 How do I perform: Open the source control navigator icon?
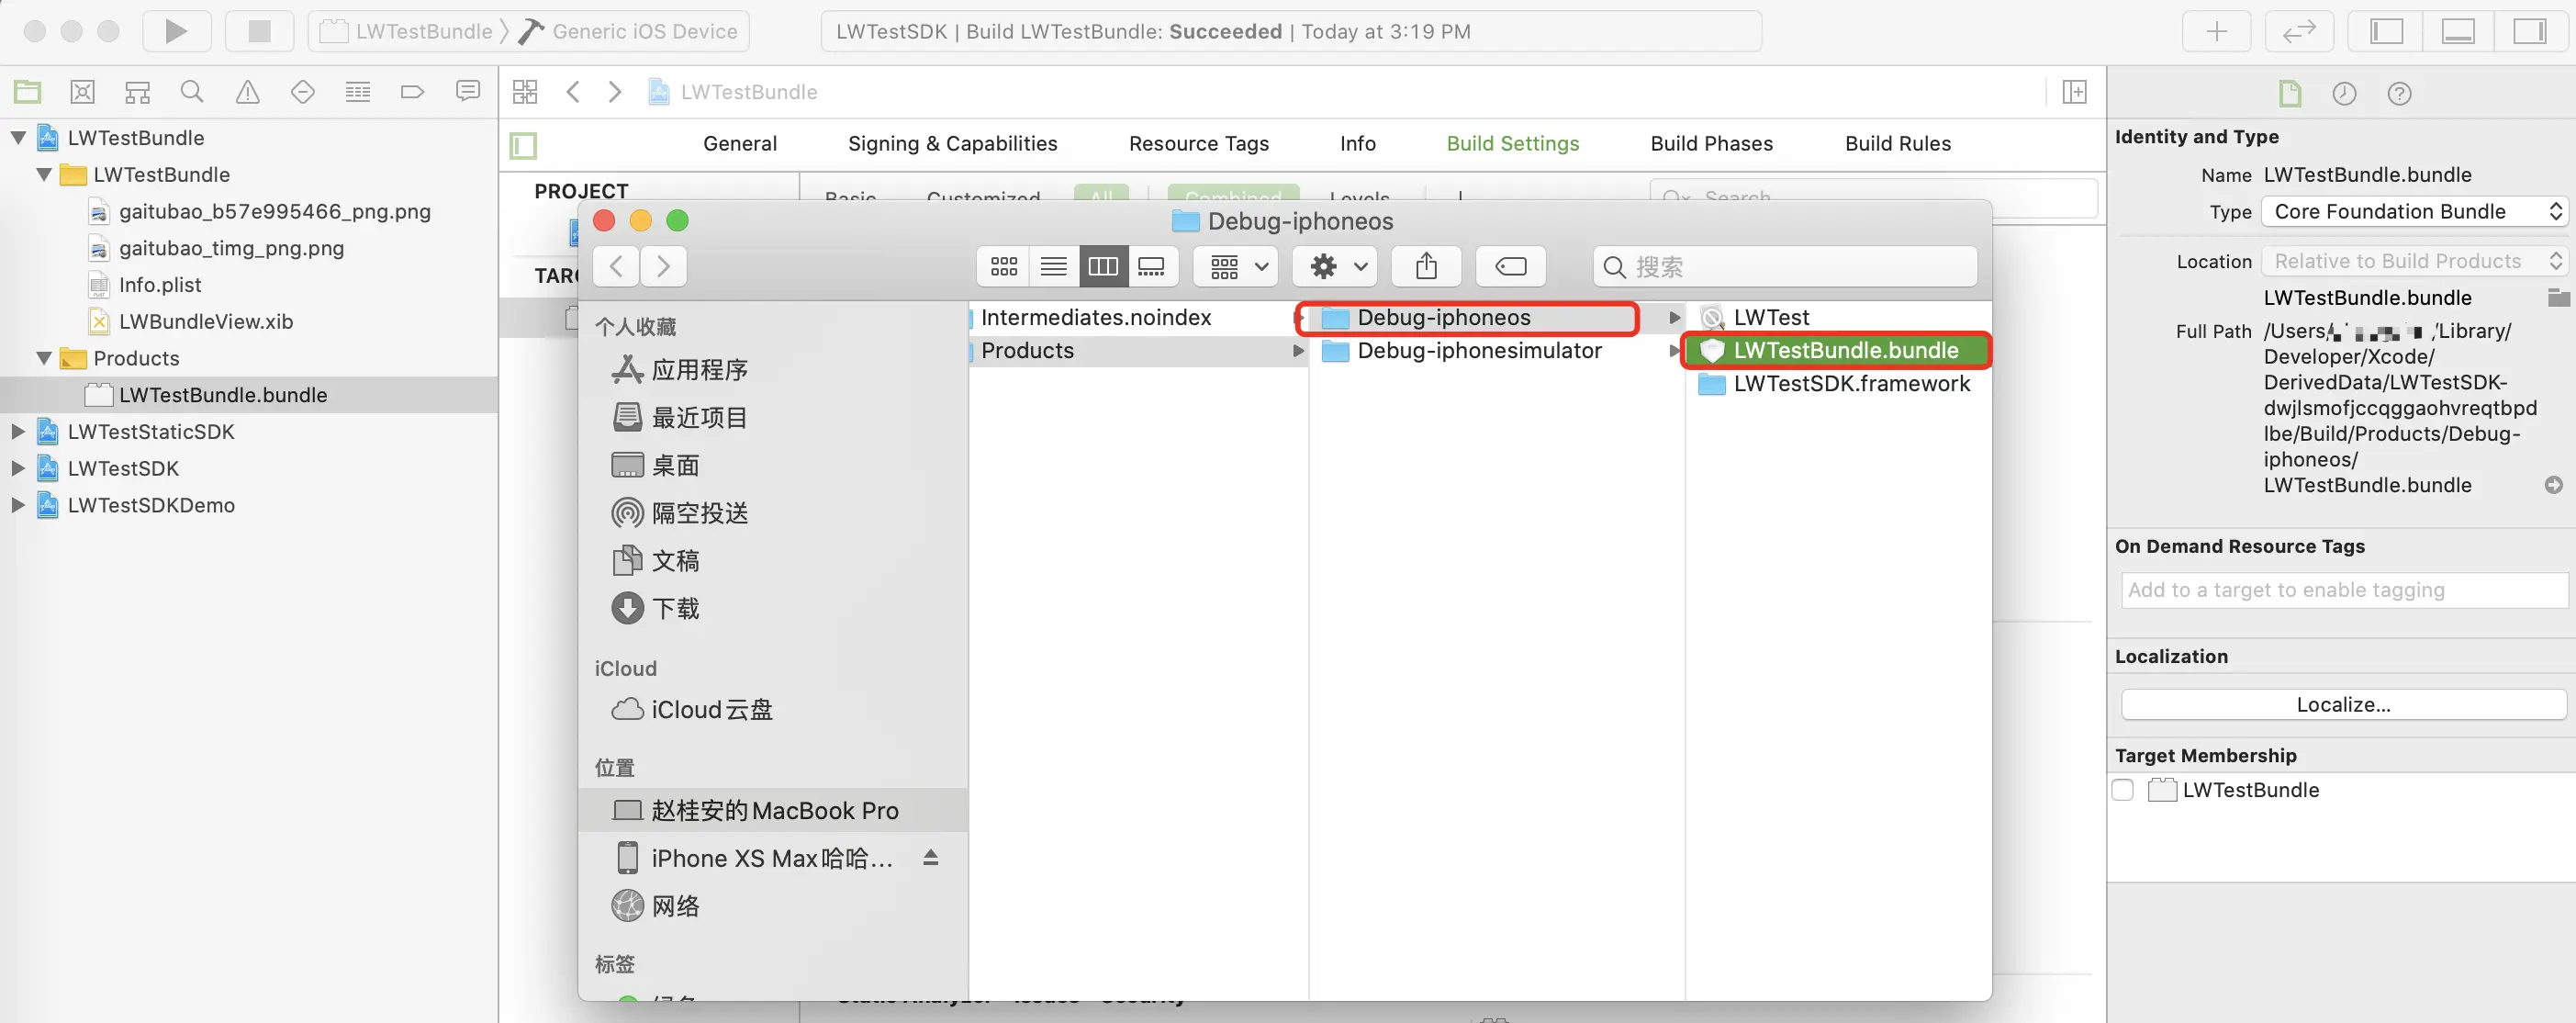coord(82,92)
